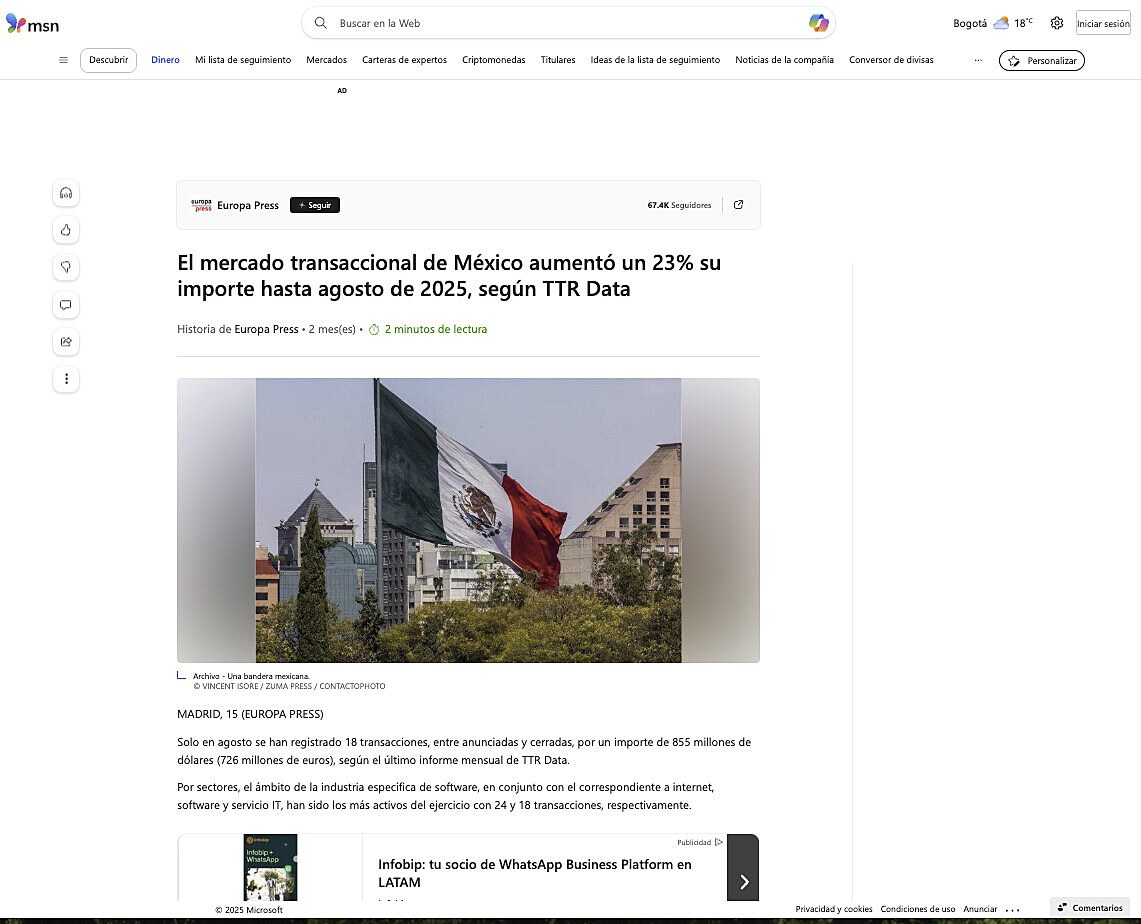Screen dimensions: 1141x924
Task: Click the Iniciar sesión button
Action: (x=1103, y=22)
